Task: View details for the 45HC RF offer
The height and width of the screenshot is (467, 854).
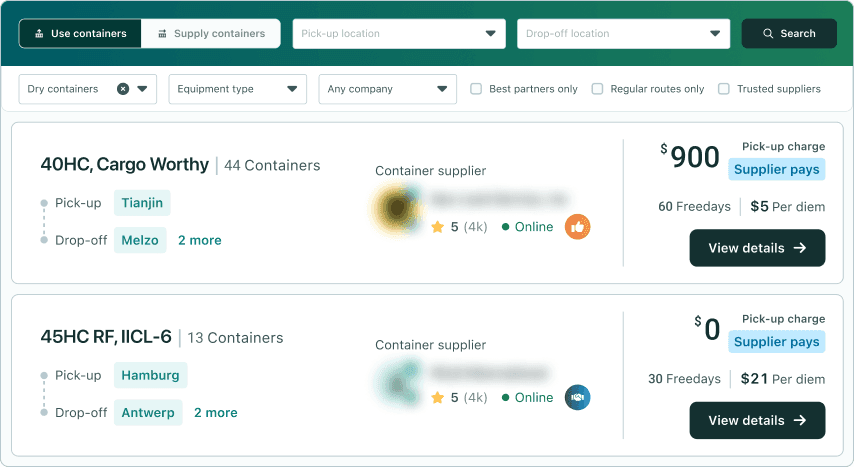Action: tap(757, 420)
